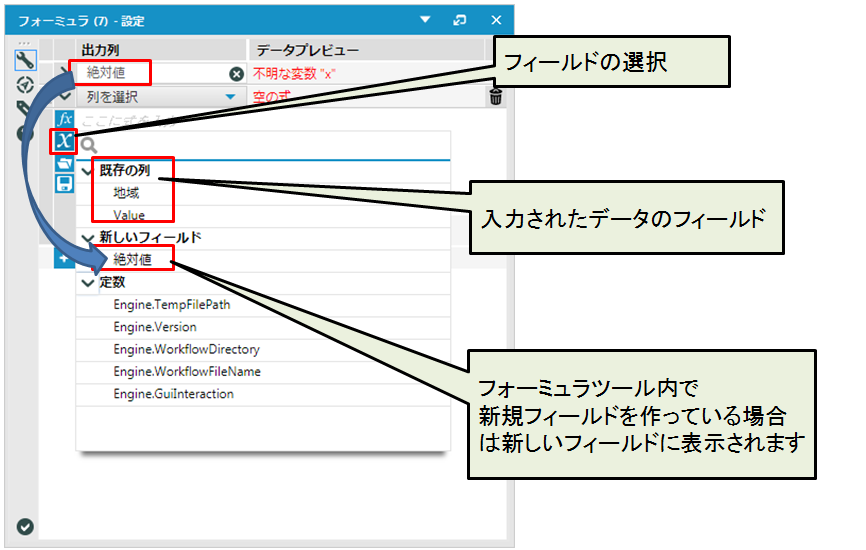Clear the 絶対値 output column name

tap(236, 74)
